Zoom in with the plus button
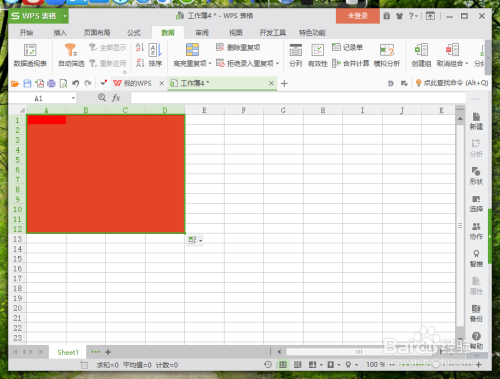 point(479,365)
